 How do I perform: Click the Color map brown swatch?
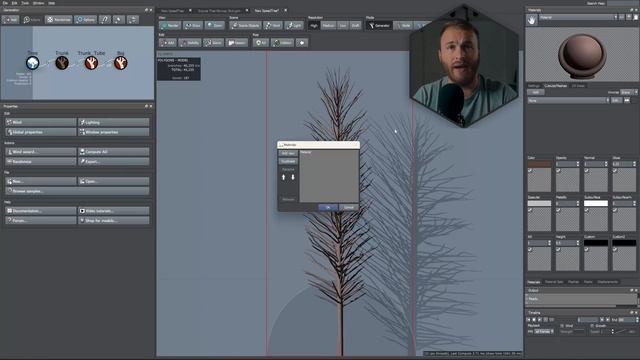pyautogui.click(x=539, y=164)
